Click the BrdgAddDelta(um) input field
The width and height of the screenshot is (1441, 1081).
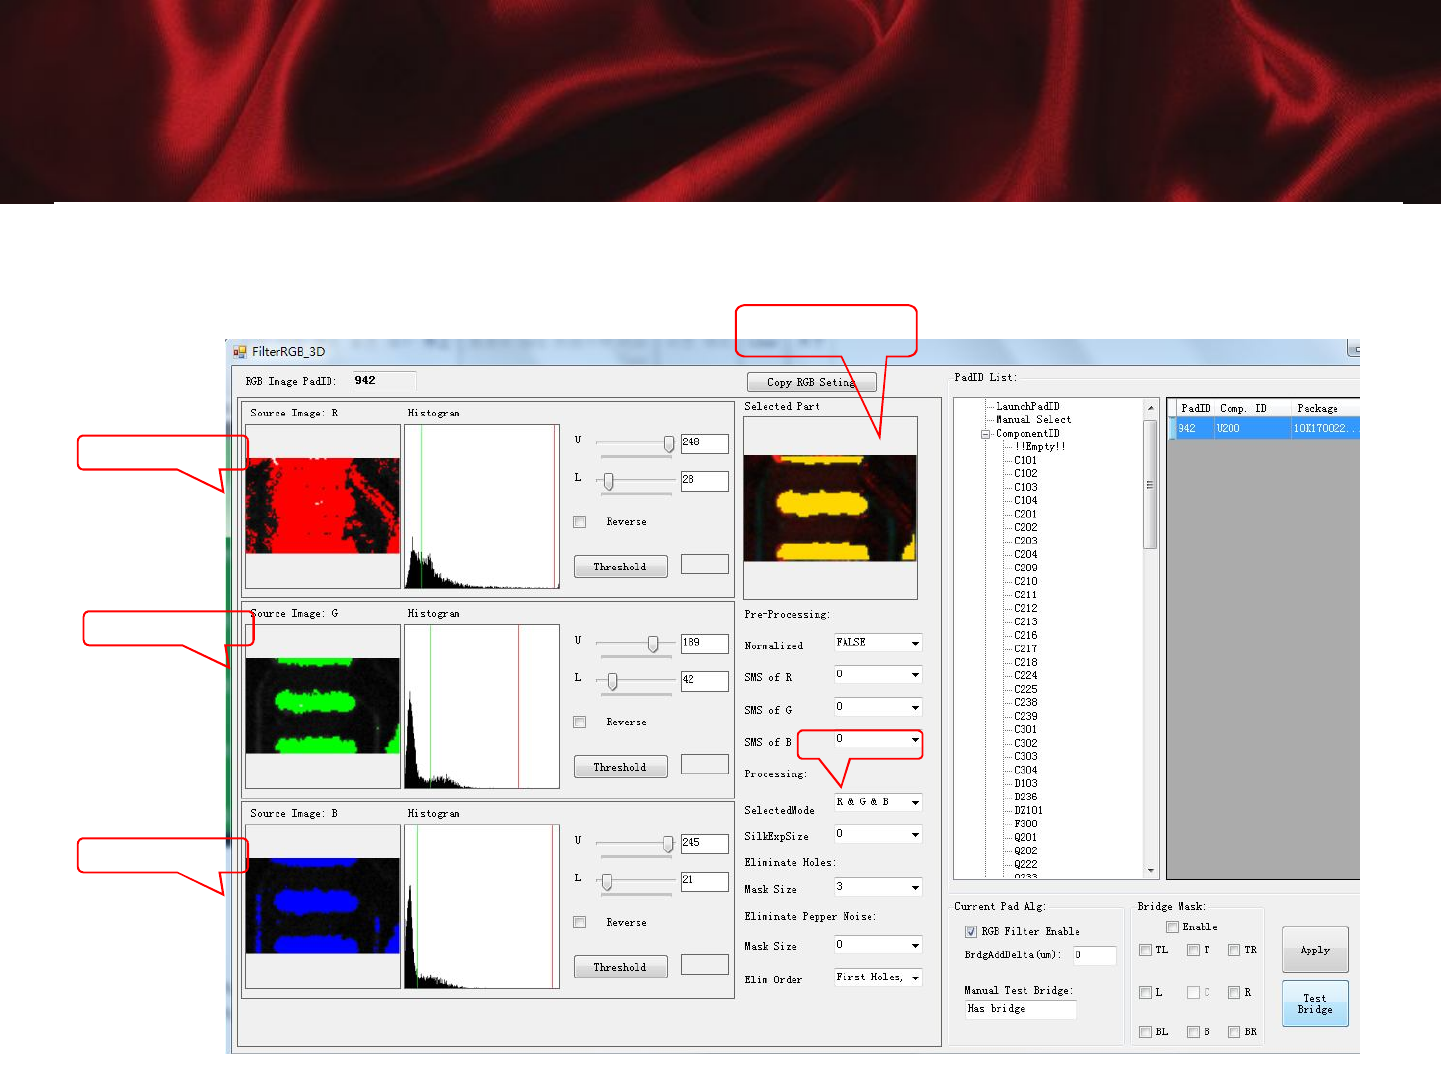coord(1094,955)
